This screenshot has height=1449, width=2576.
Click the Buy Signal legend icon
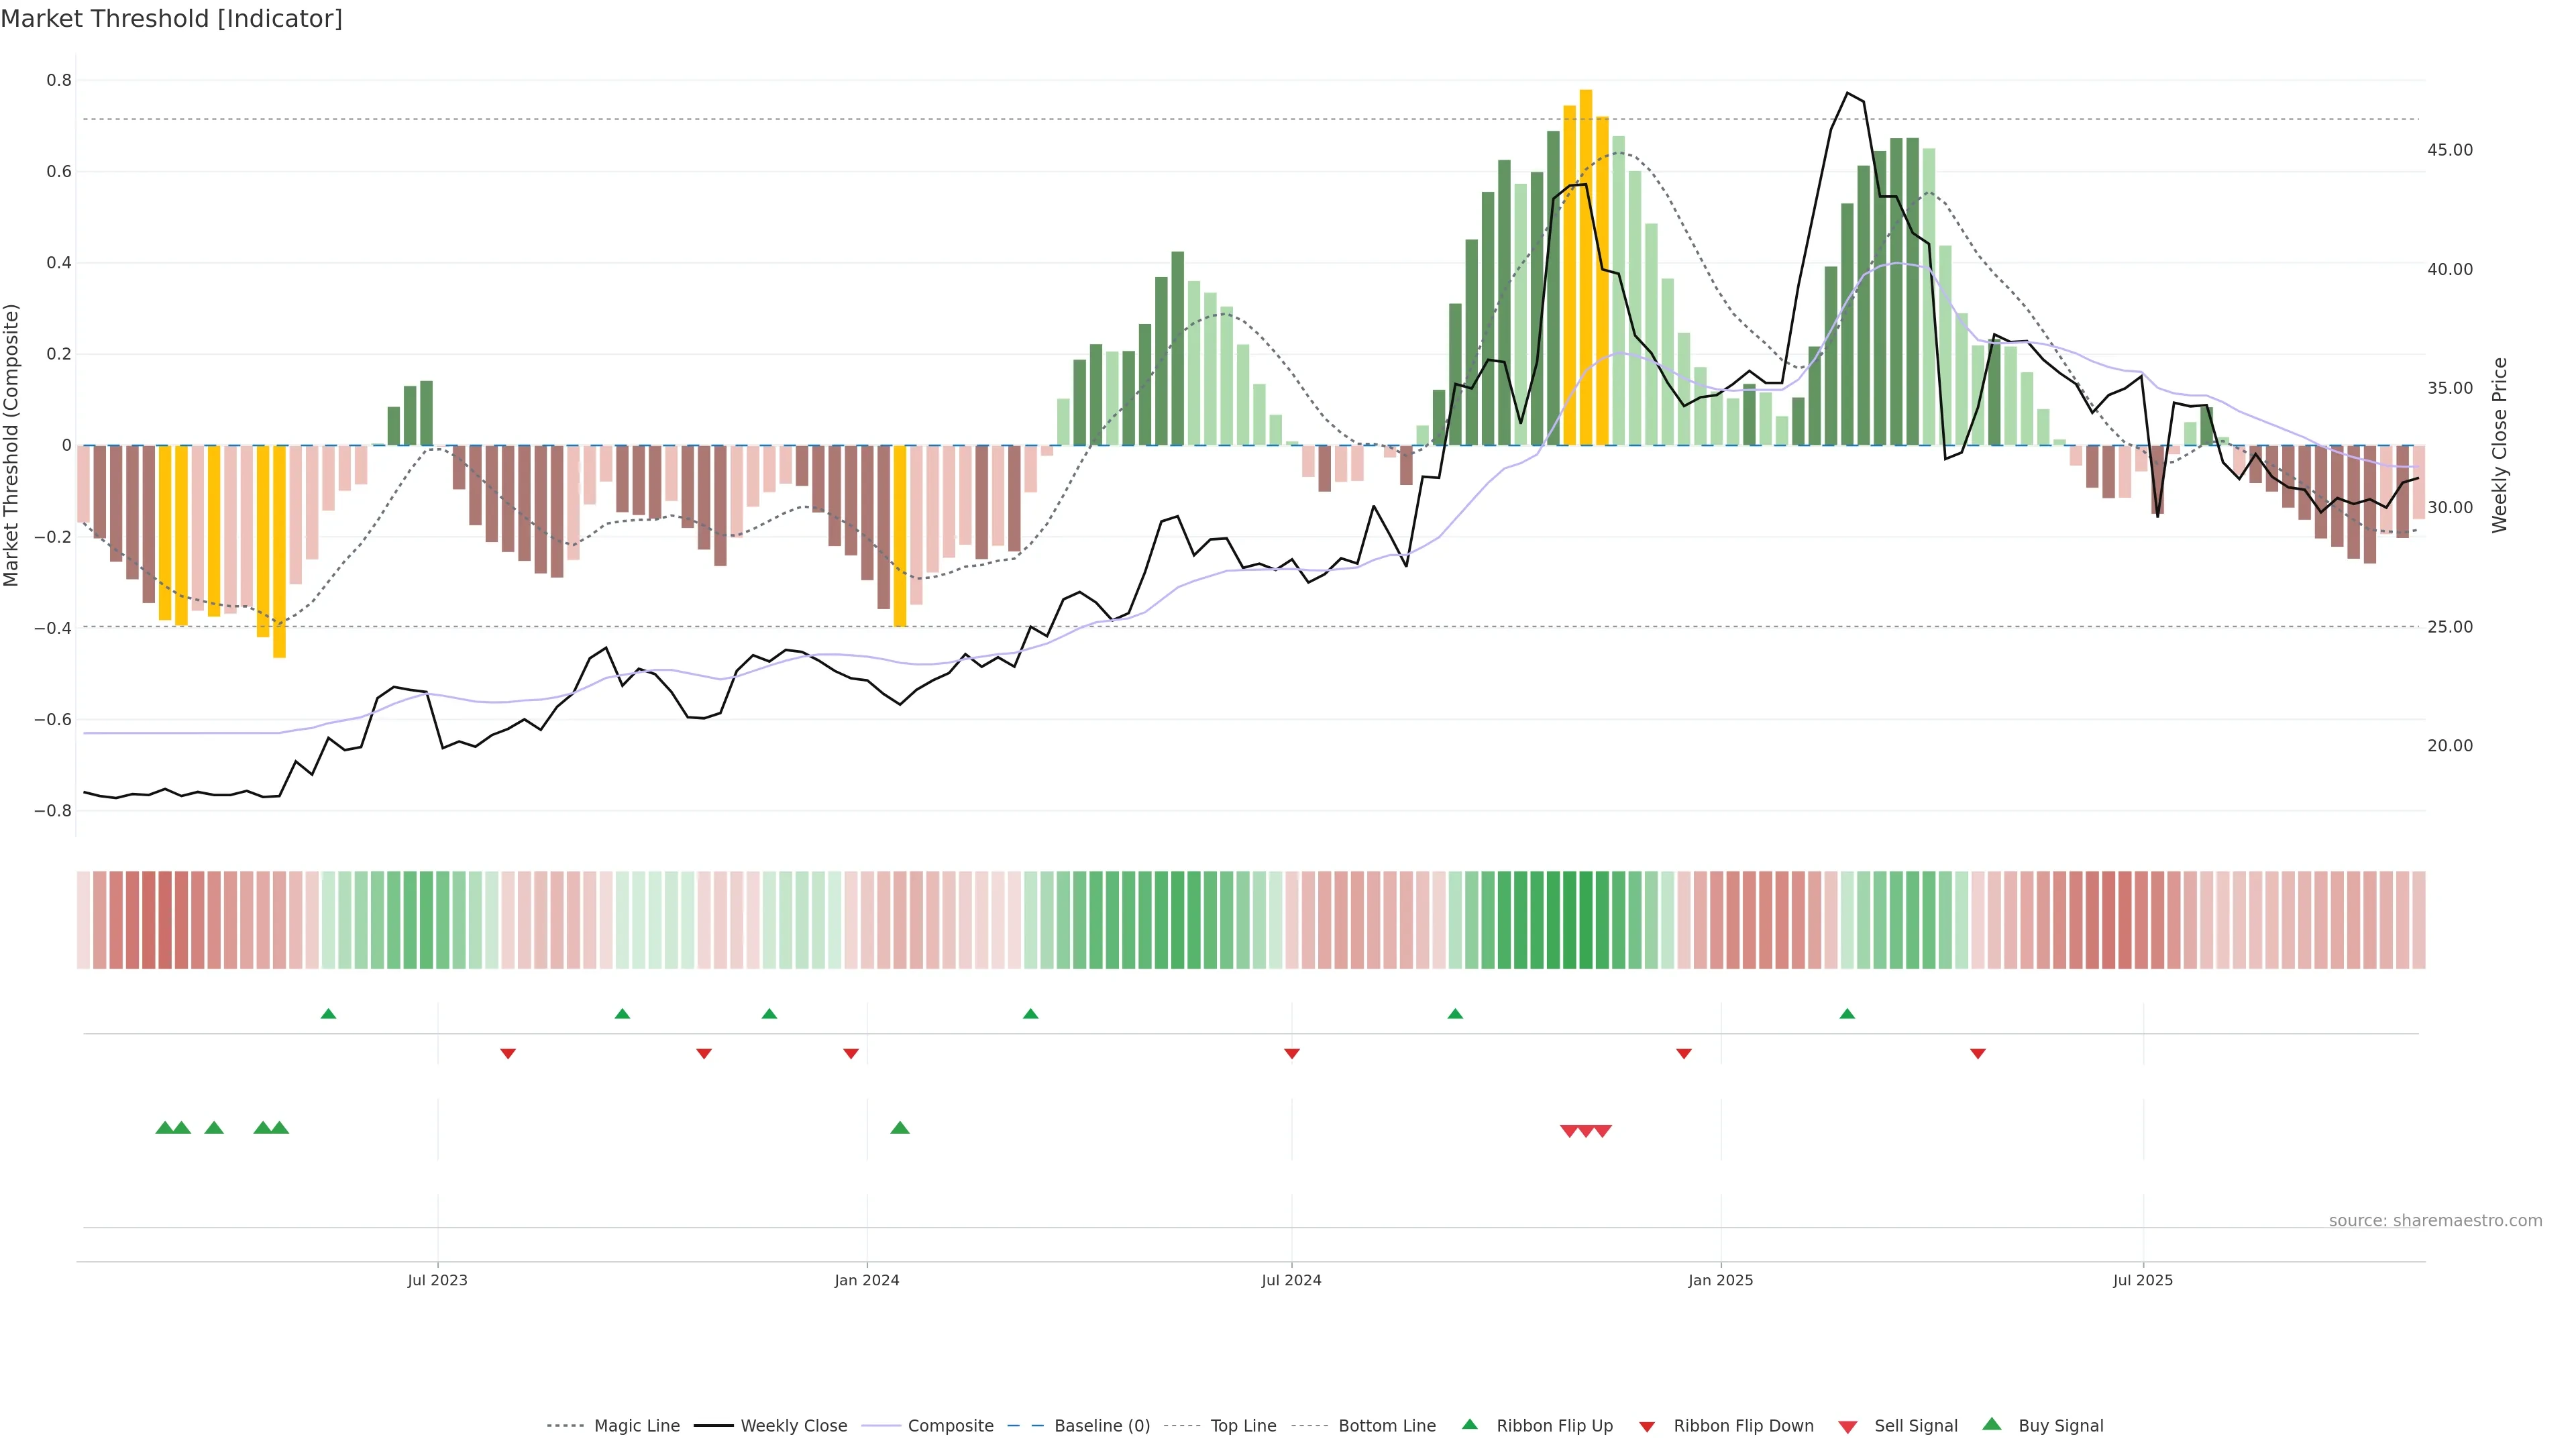point(1992,1425)
